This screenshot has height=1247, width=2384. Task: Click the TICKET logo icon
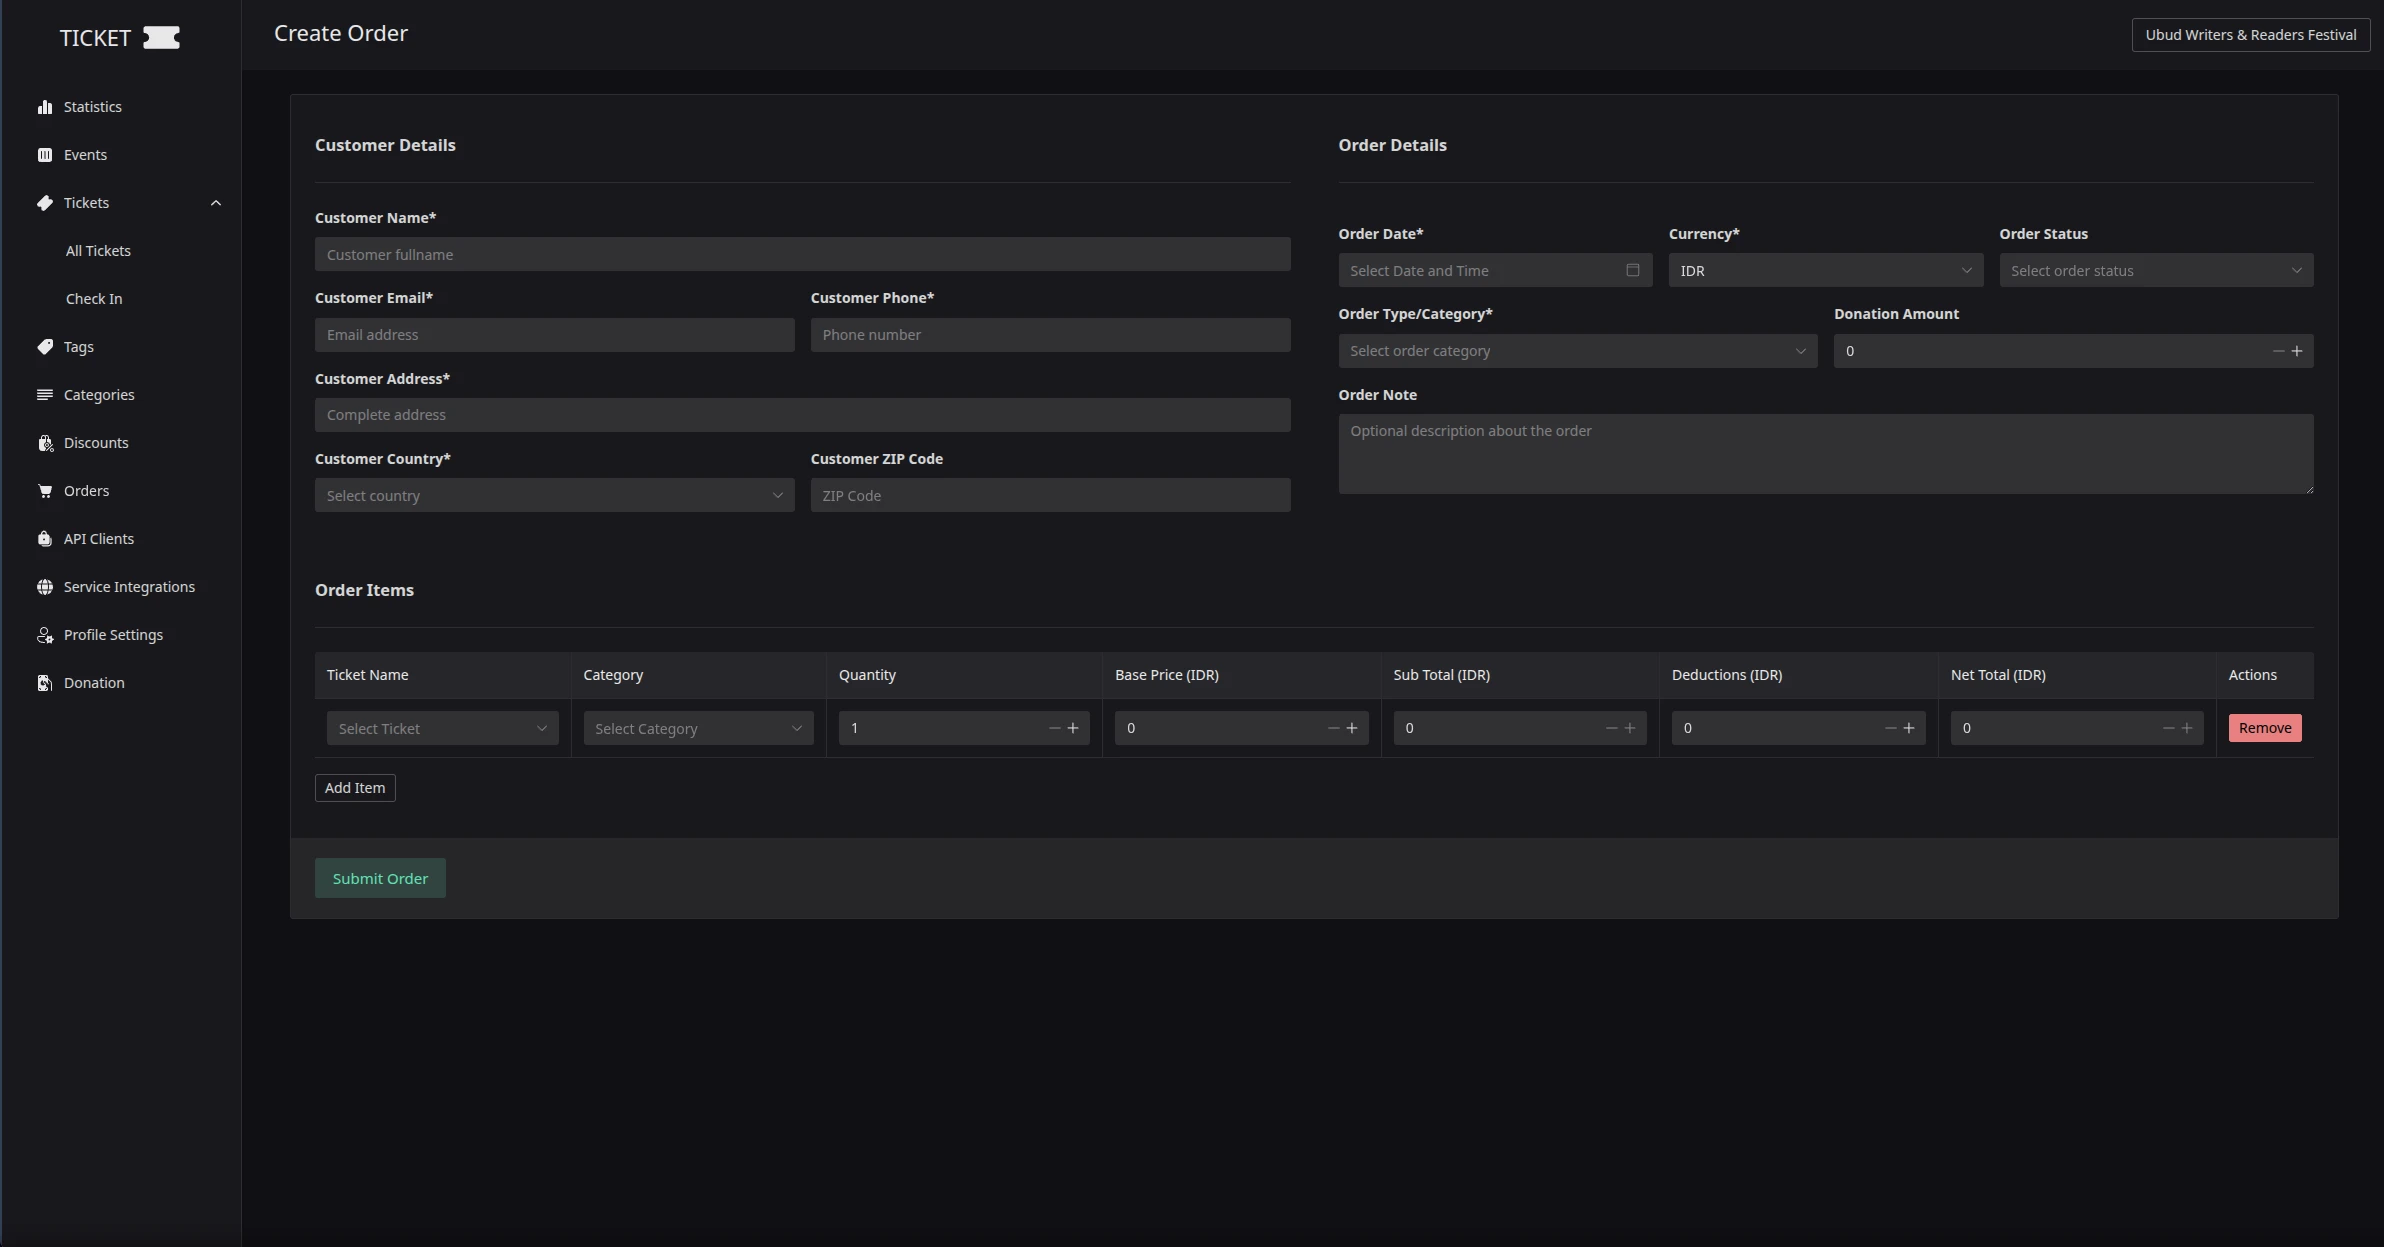point(161,38)
